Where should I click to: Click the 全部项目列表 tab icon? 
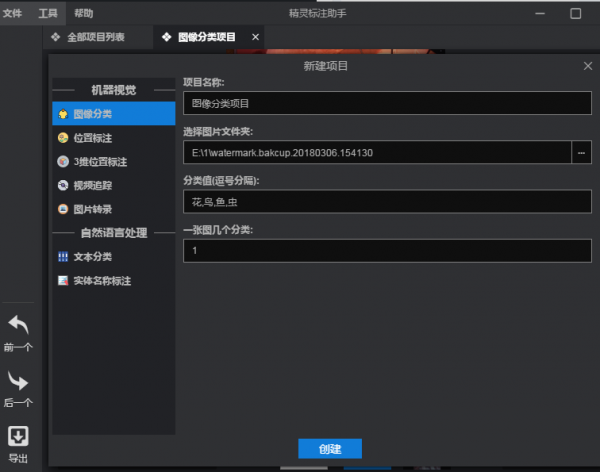pos(56,37)
